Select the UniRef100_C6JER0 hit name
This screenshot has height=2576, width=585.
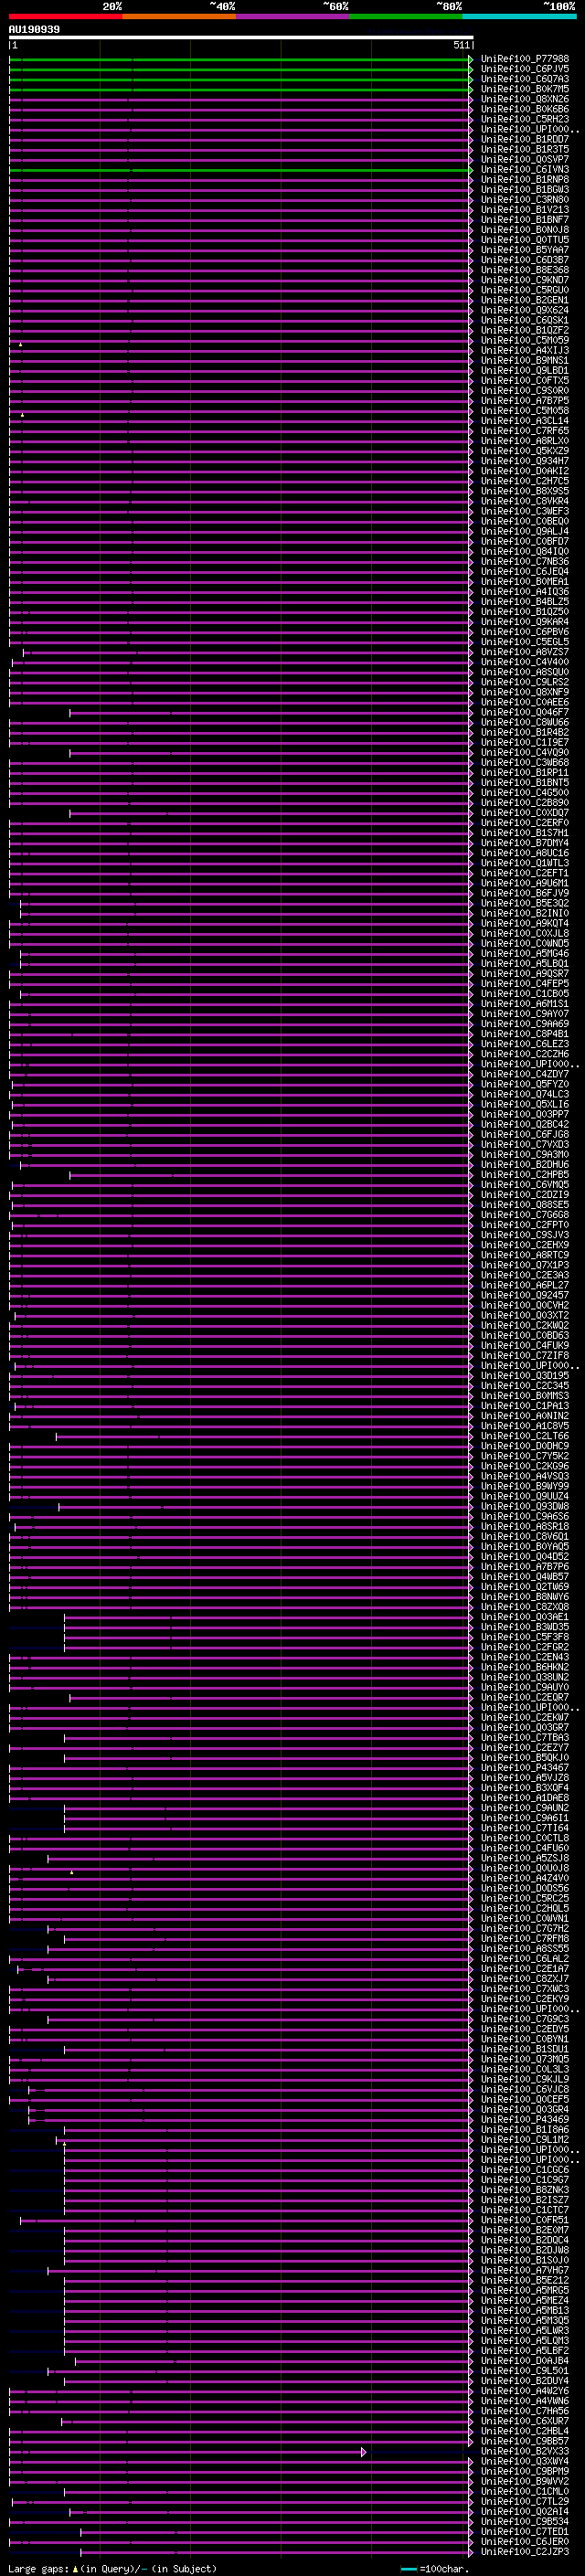point(524,2541)
